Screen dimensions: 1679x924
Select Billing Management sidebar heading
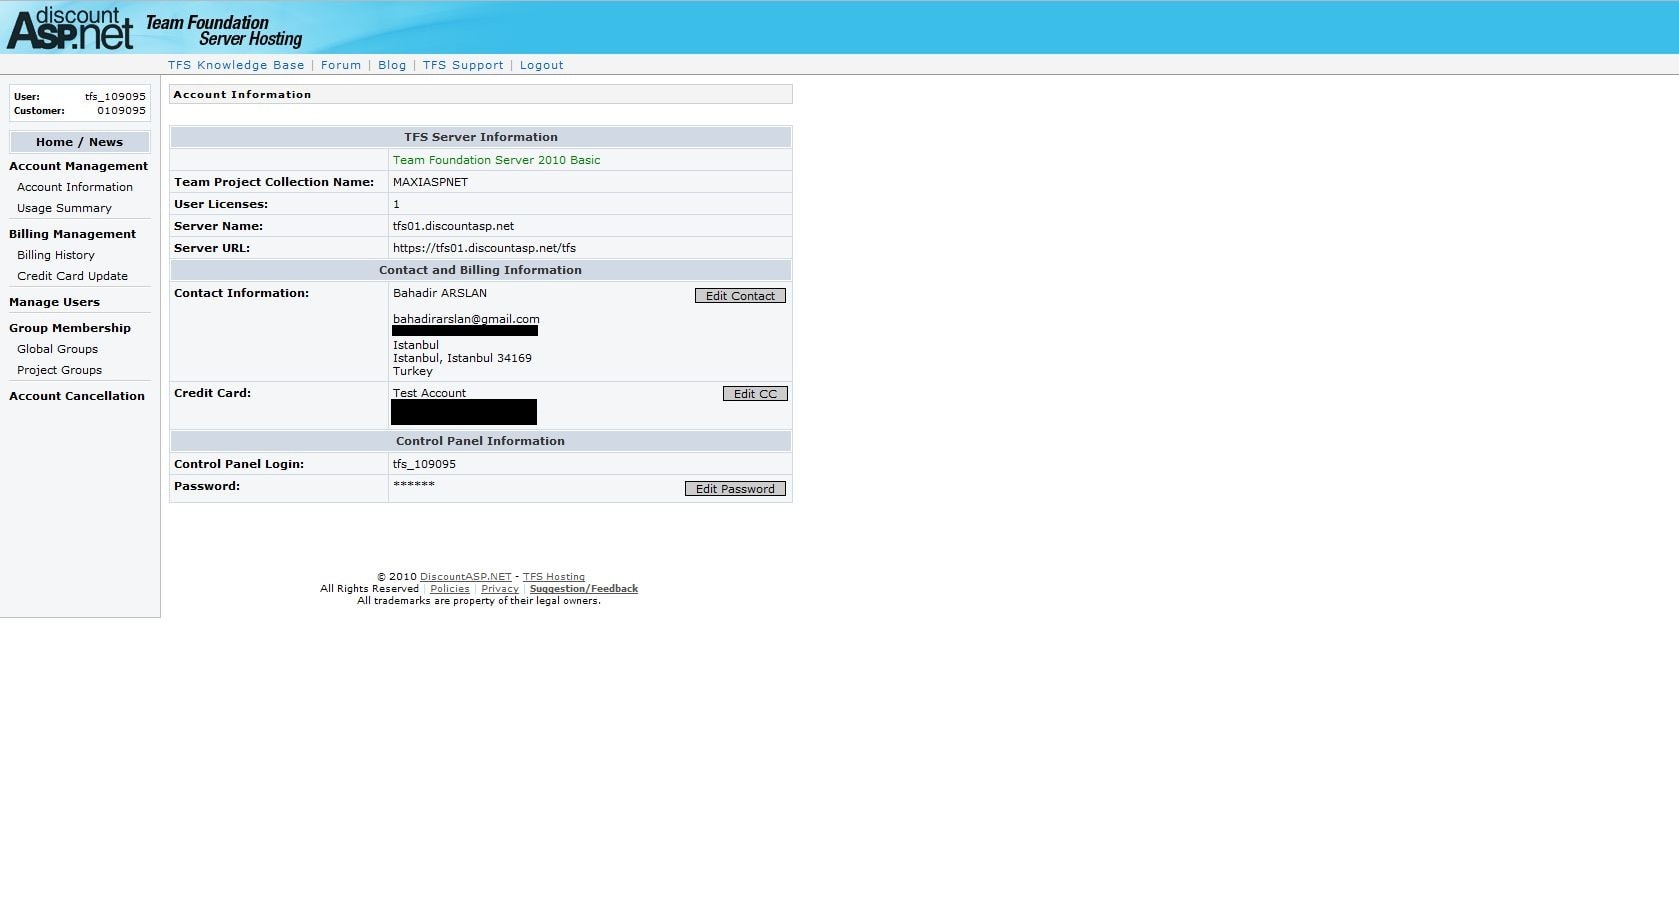[73, 234]
